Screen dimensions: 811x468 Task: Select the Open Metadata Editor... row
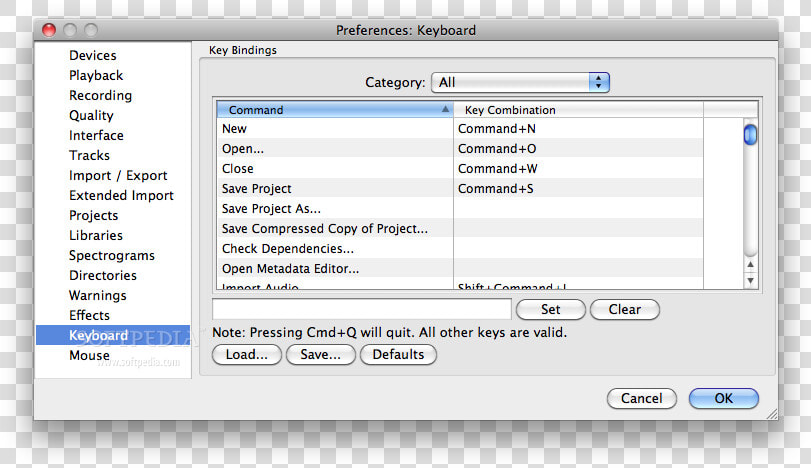460,269
